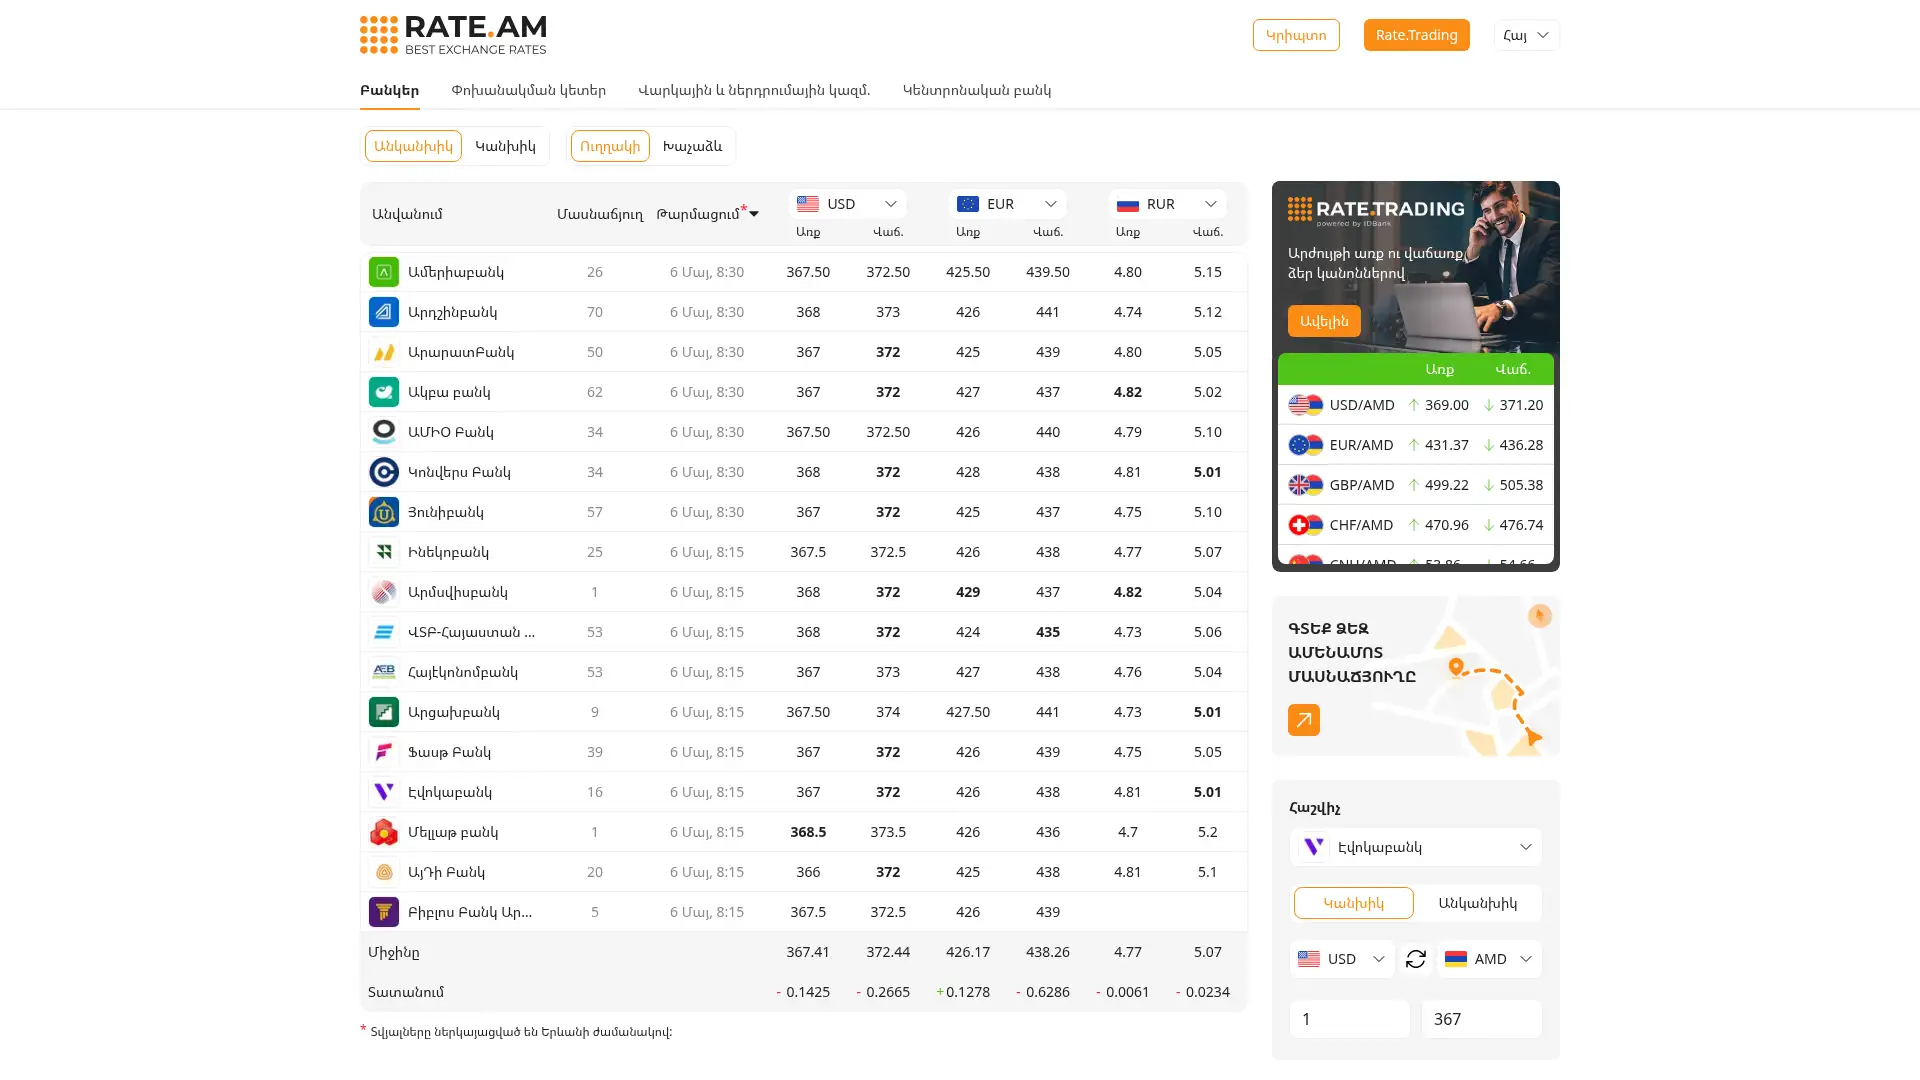Open the Փոխանակման կետեր tab
1920x1080 pixels.
coord(529,90)
